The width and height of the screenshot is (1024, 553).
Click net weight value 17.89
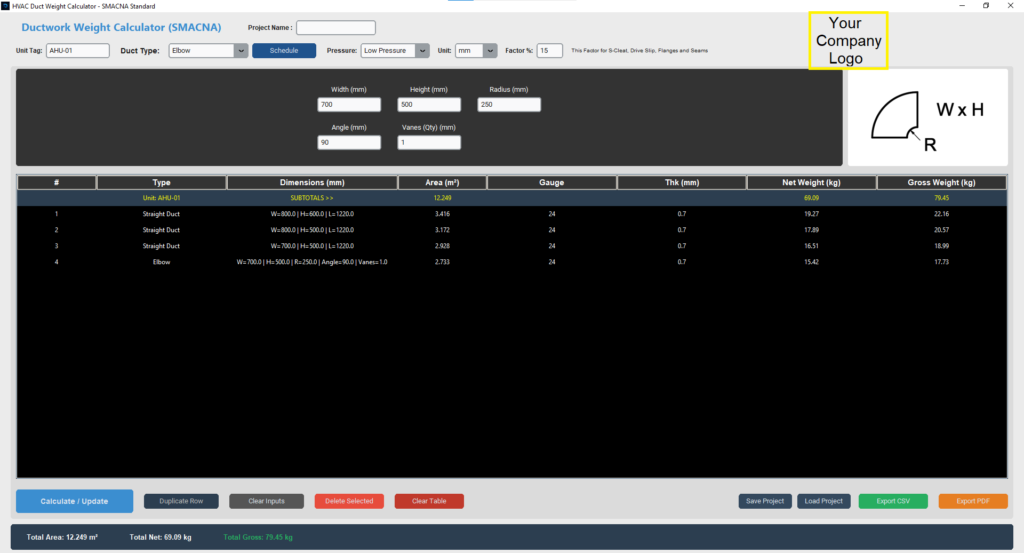click(x=811, y=230)
